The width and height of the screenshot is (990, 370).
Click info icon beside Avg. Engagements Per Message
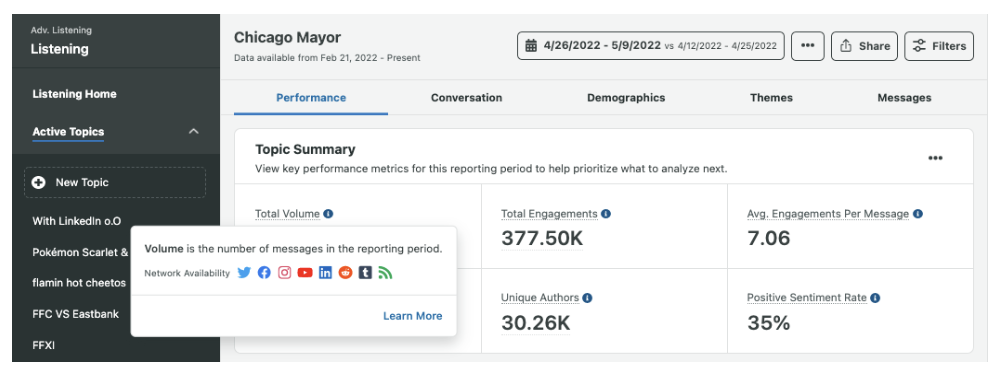(918, 214)
